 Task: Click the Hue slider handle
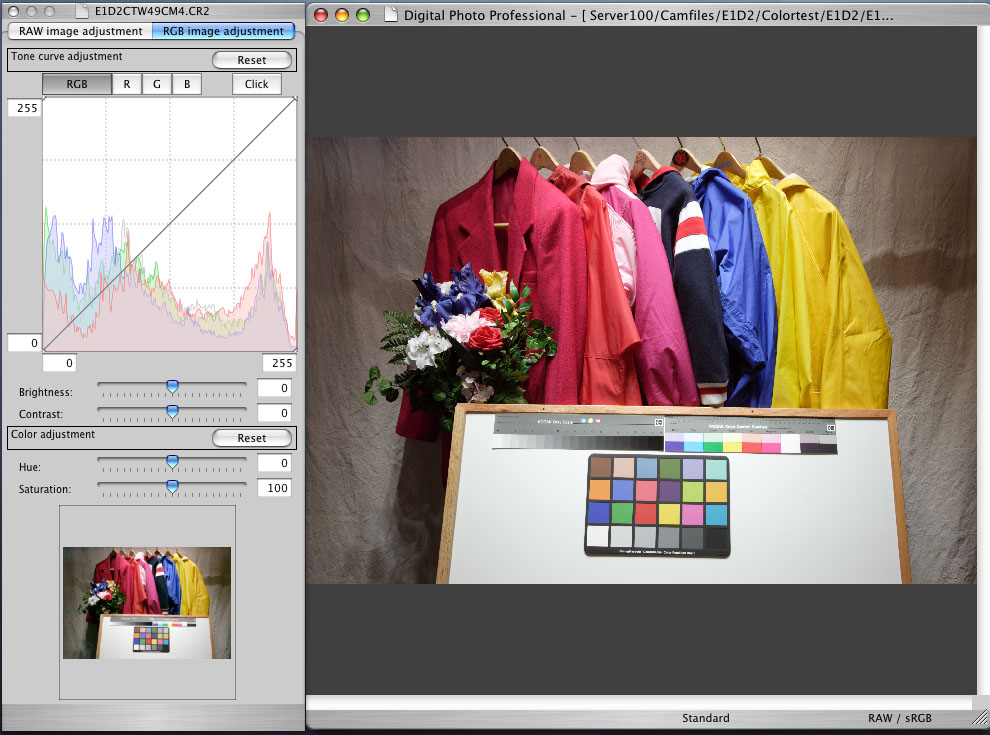point(172,461)
